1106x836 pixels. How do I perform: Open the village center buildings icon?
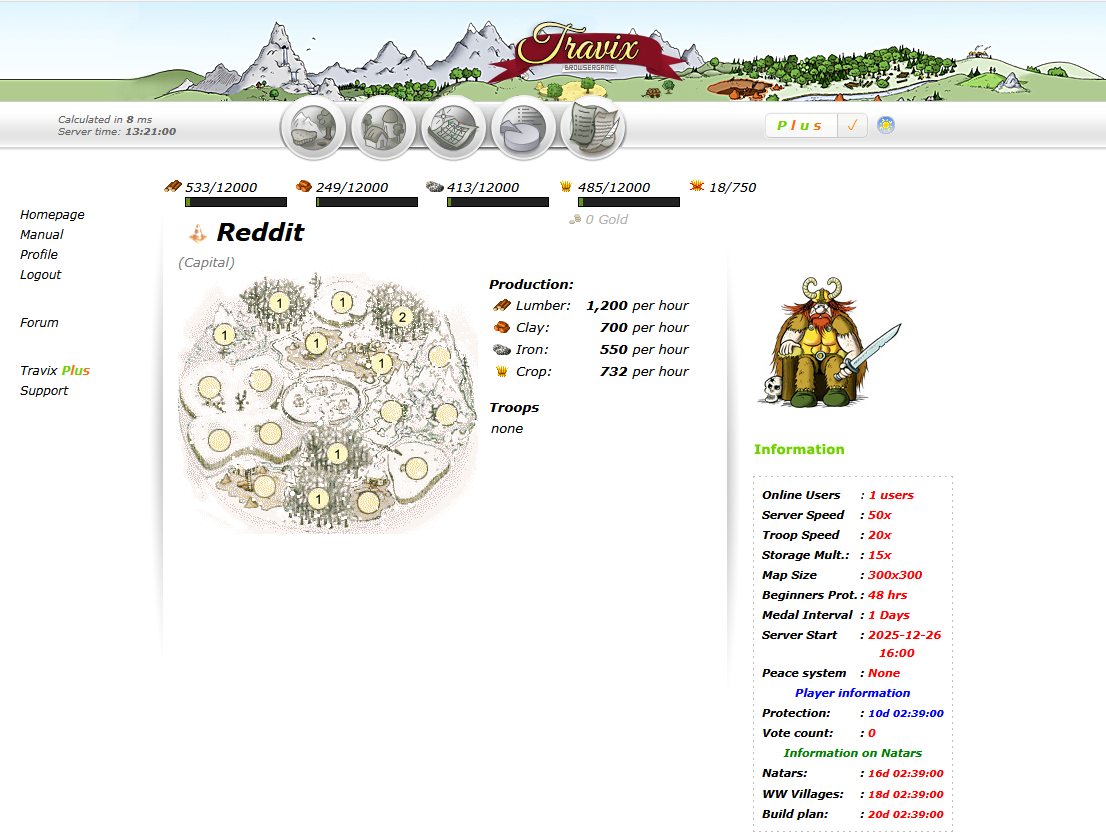[383, 128]
